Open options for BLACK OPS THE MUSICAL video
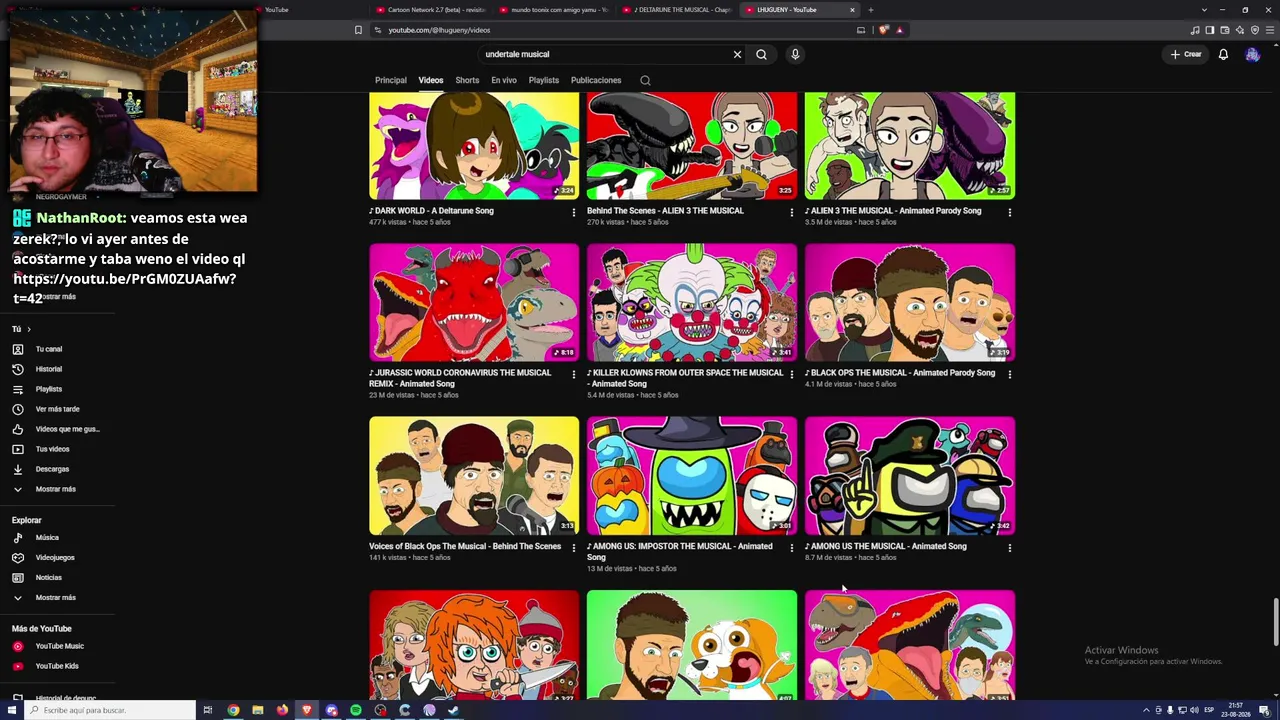This screenshot has width=1280, height=720. (x=1009, y=374)
